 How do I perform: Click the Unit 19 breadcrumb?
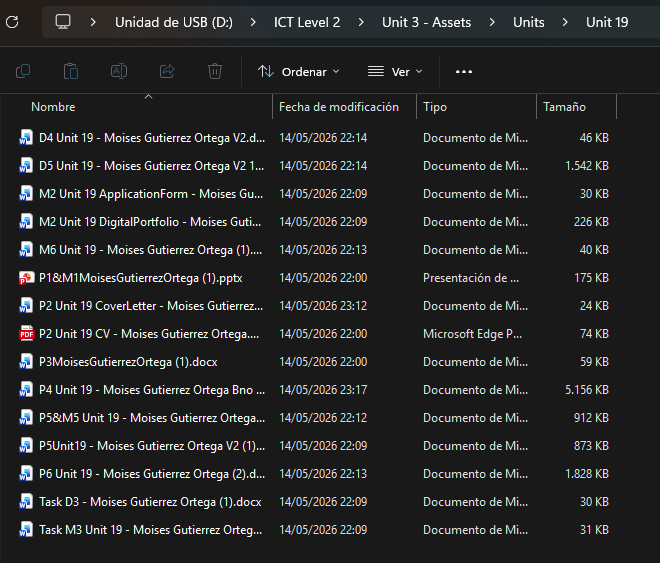[607, 22]
